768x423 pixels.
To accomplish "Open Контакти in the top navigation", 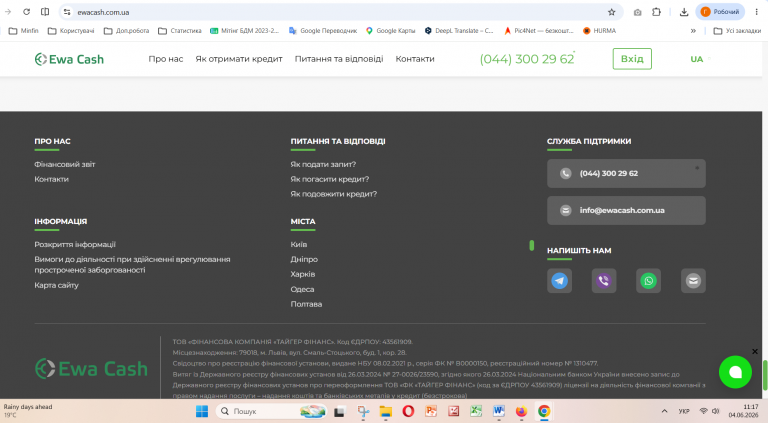I will (415, 59).
